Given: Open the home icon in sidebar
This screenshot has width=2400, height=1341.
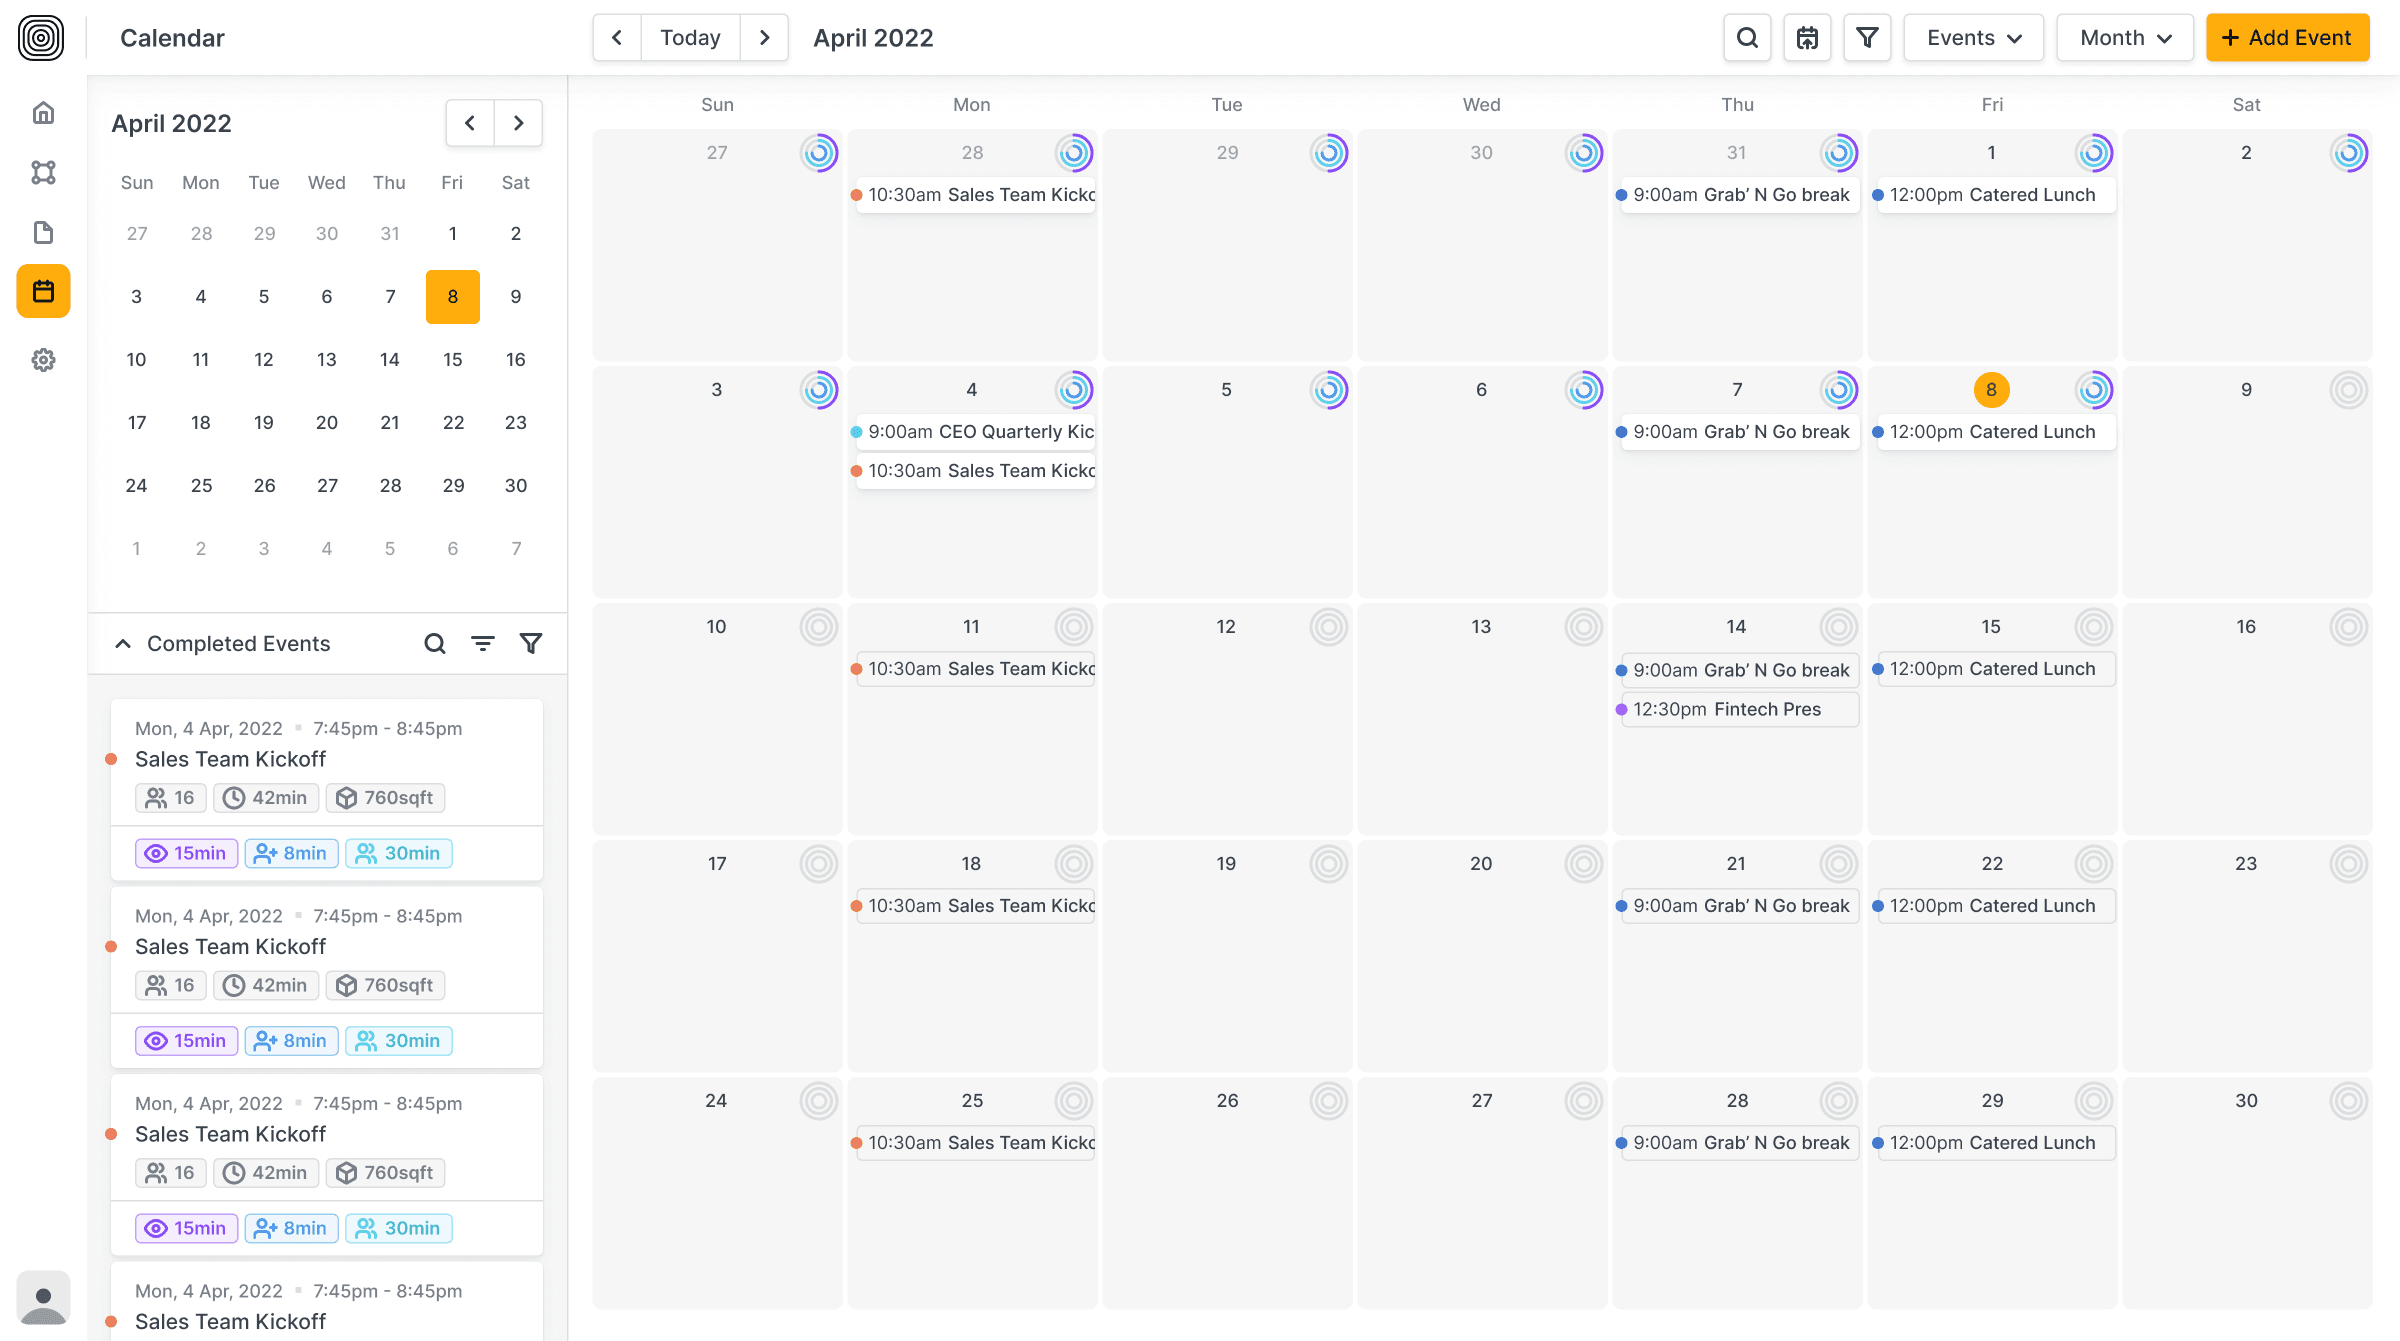Looking at the screenshot, I should (43, 113).
